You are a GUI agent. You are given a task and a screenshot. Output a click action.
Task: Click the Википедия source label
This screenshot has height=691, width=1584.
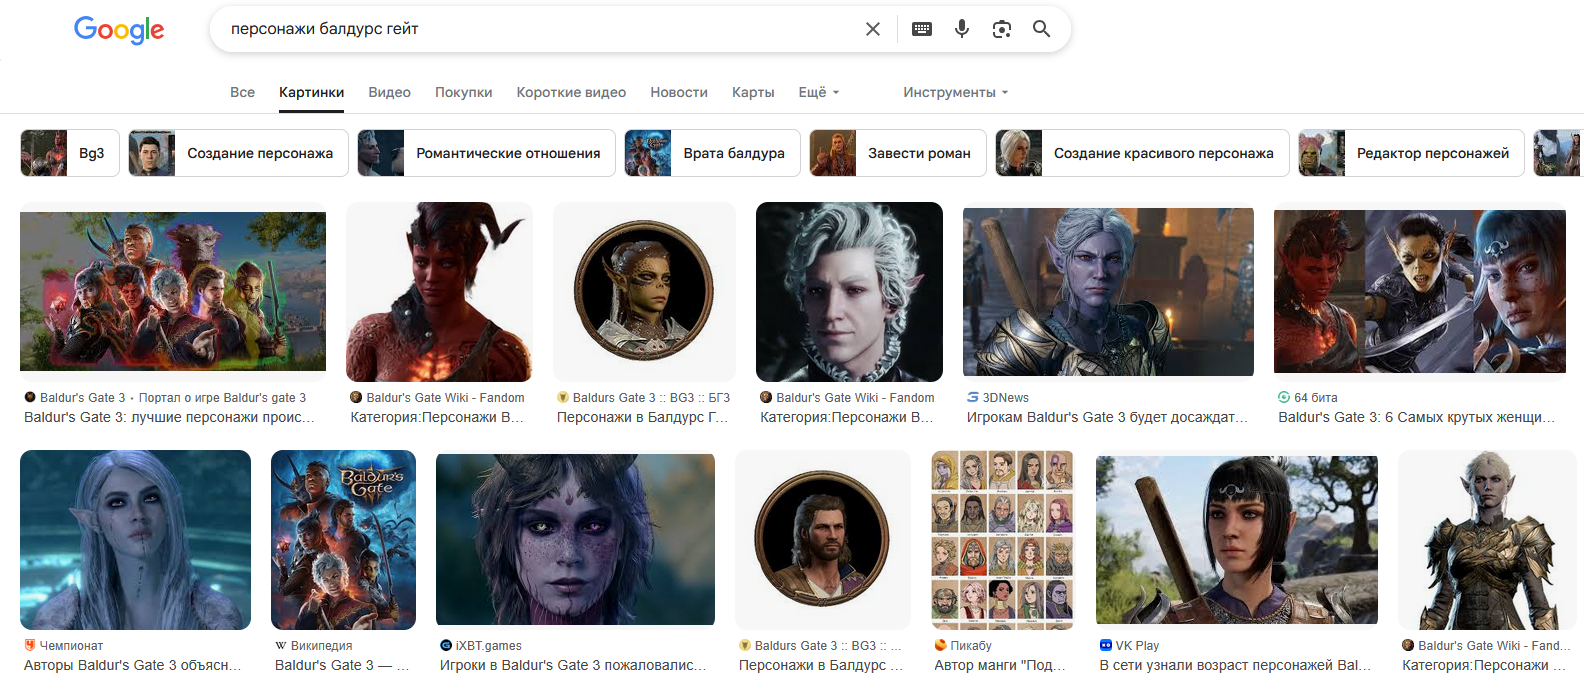(314, 645)
